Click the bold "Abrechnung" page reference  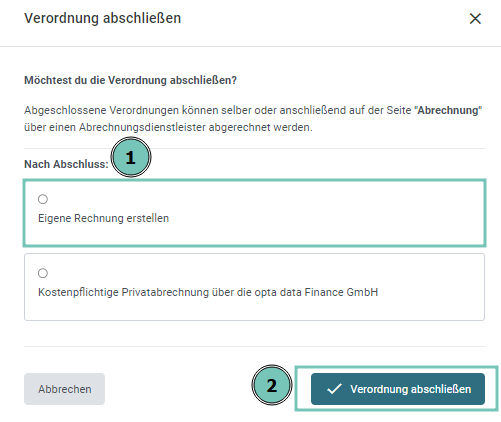click(x=448, y=110)
